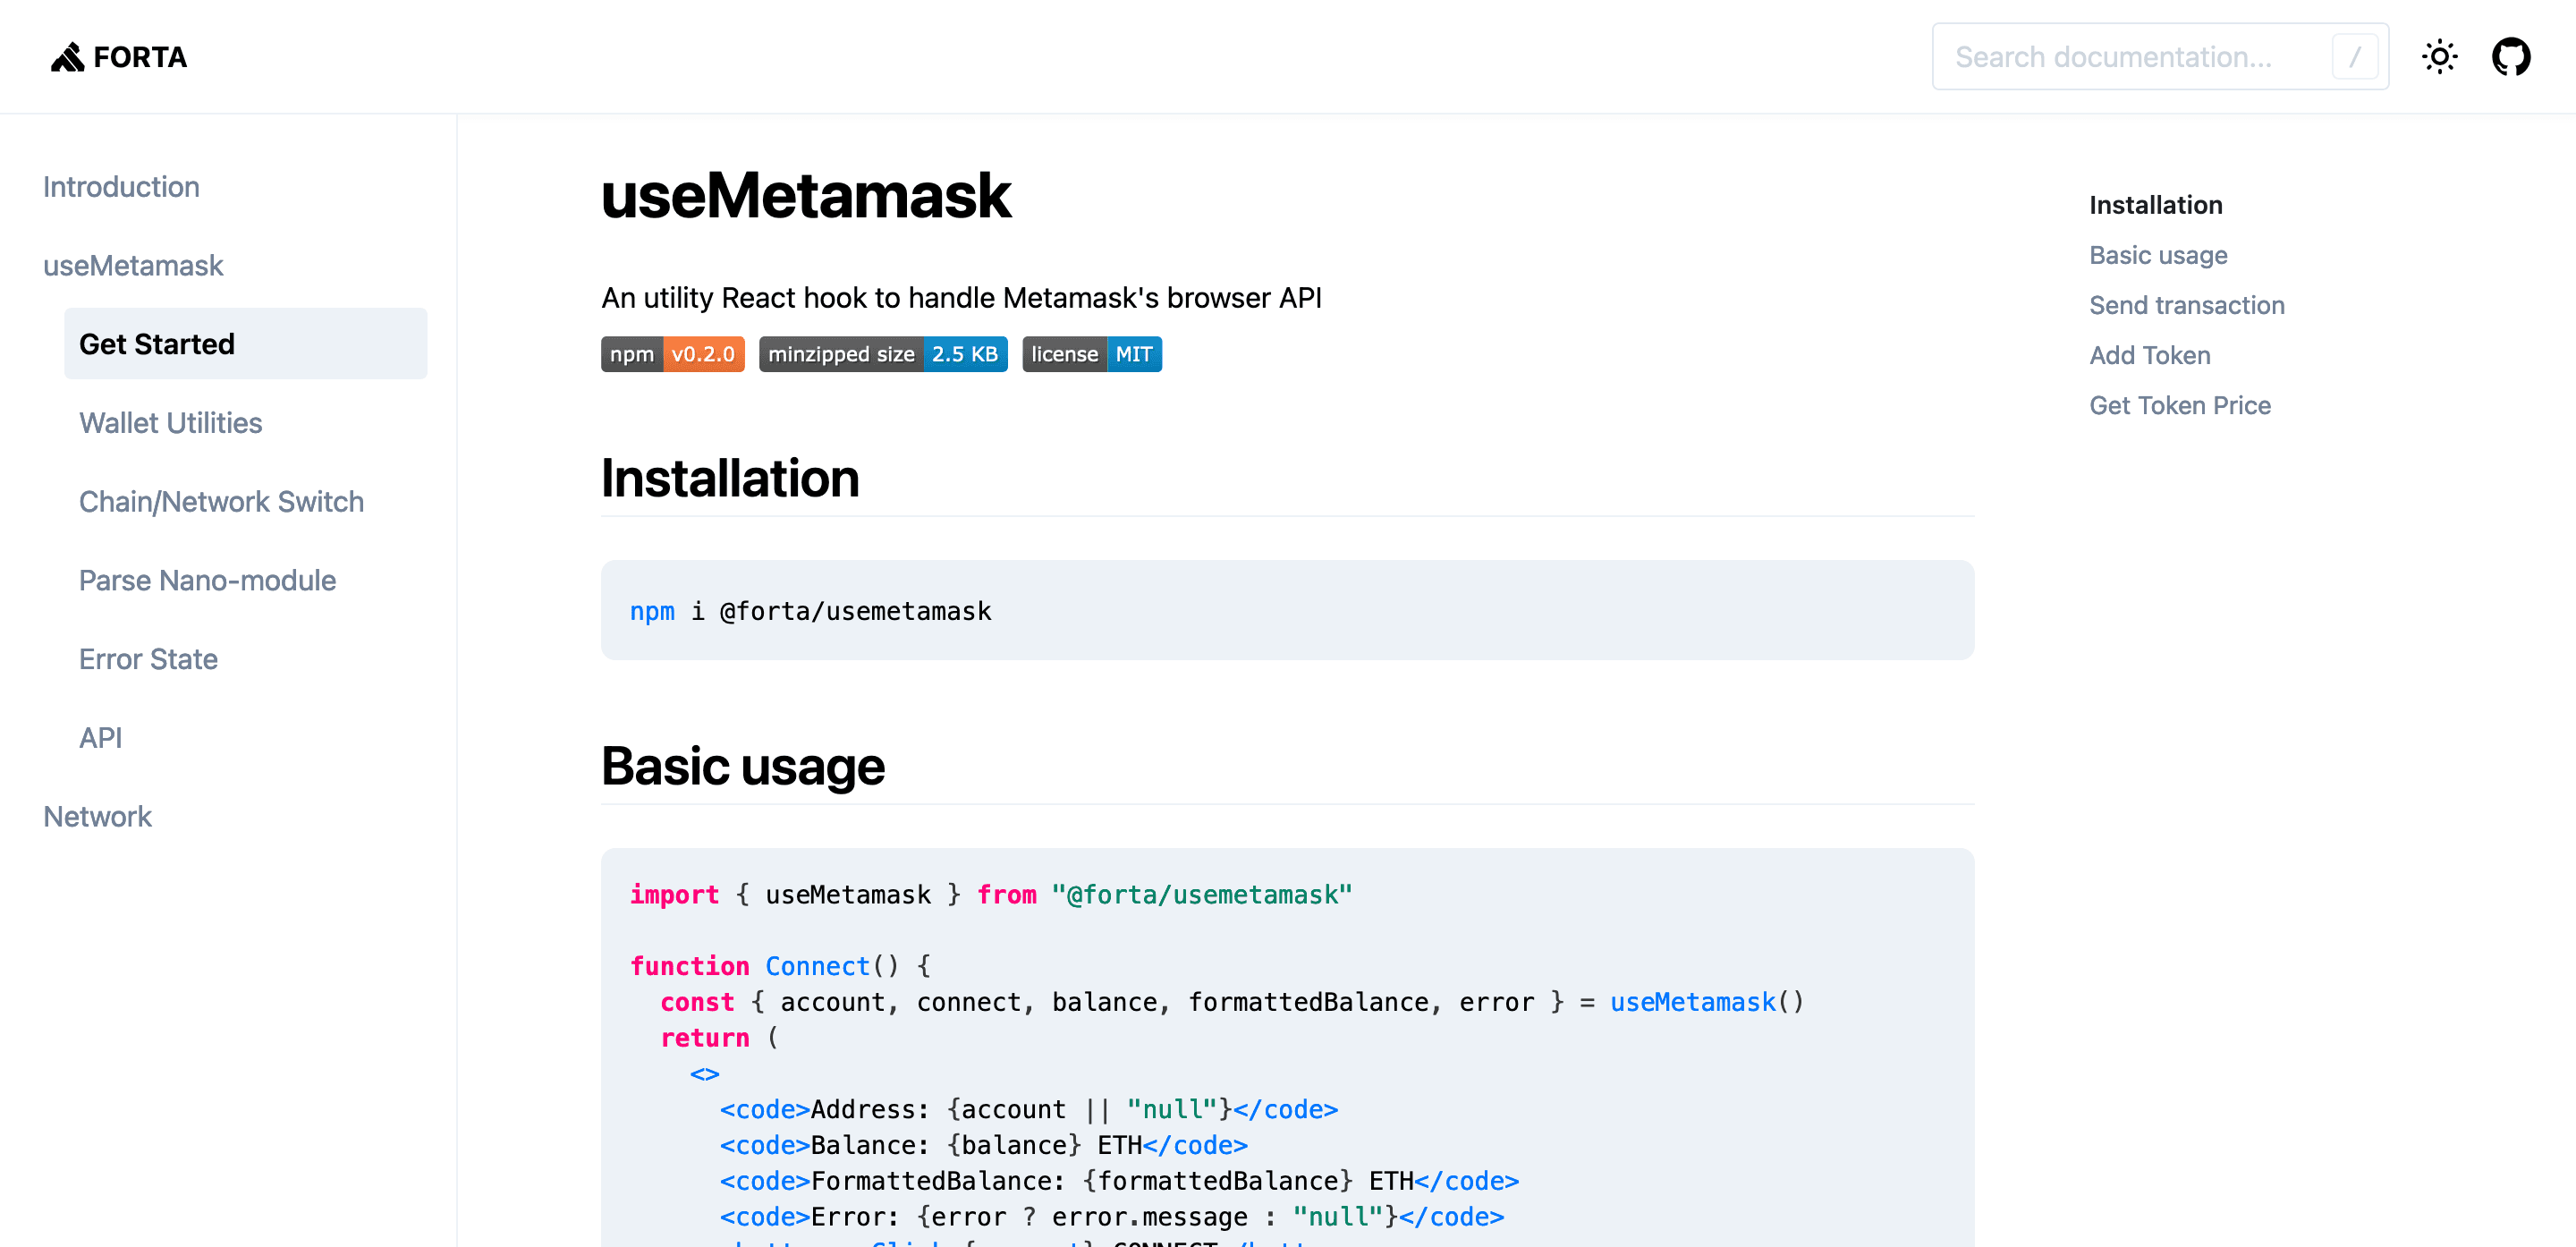The image size is (2576, 1247).
Task: Jump to Get Token Price section
Action: click(x=2179, y=405)
